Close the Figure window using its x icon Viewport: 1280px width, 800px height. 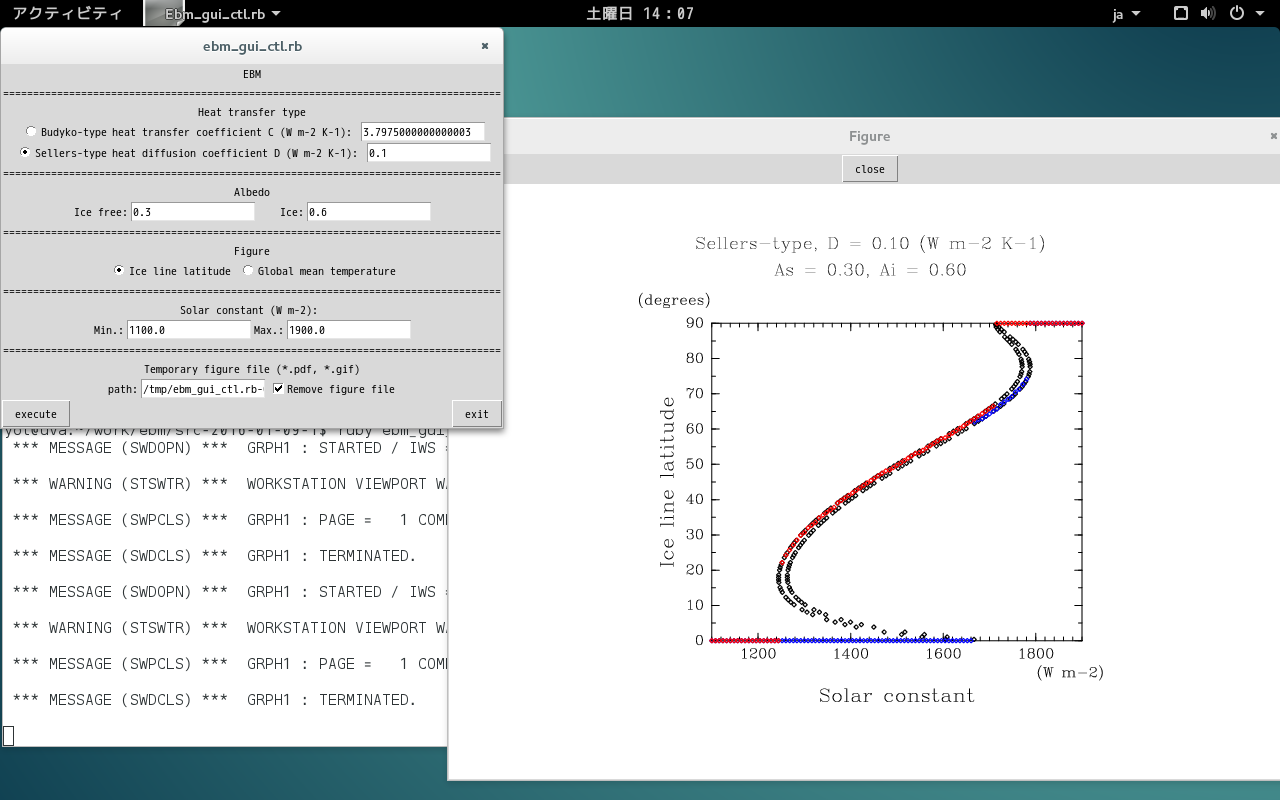click(x=1273, y=136)
